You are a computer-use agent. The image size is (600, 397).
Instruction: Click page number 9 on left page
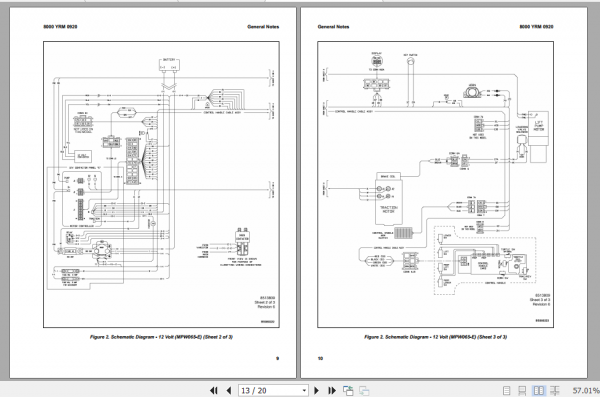(x=277, y=358)
